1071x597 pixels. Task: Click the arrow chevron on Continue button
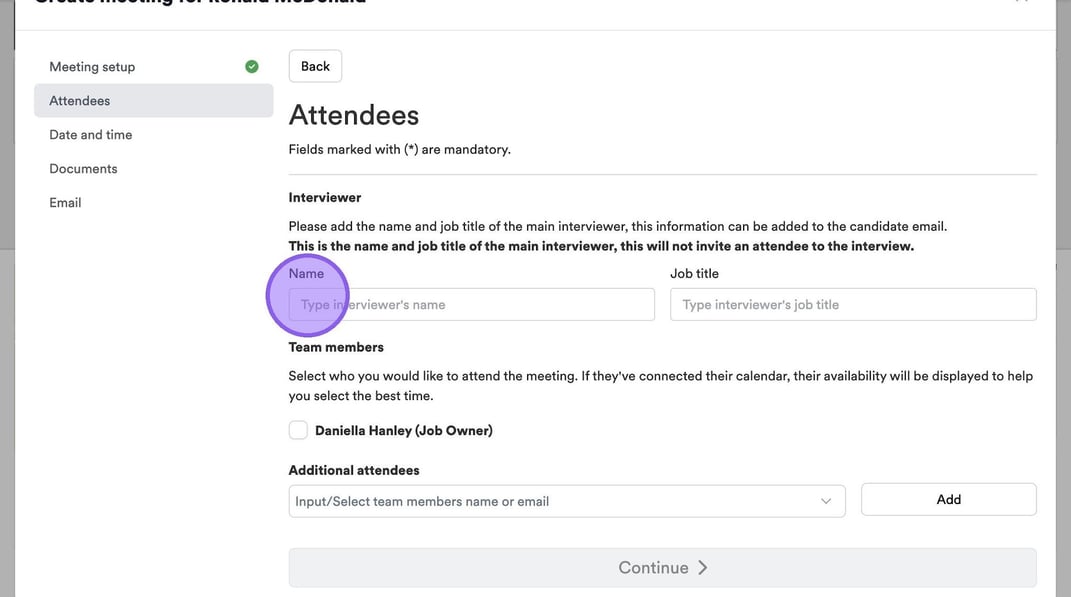pyautogui.click(x=703, y=568)
